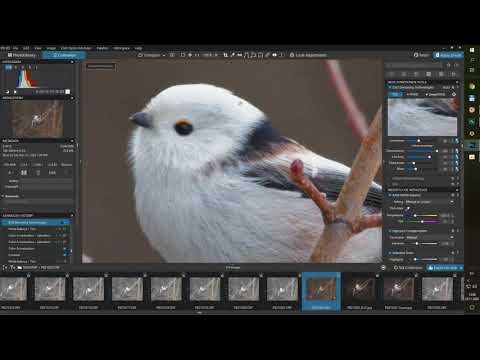Open Nik Collection
Viewport: 480px width, 360px height.
(x=408, y=268)
